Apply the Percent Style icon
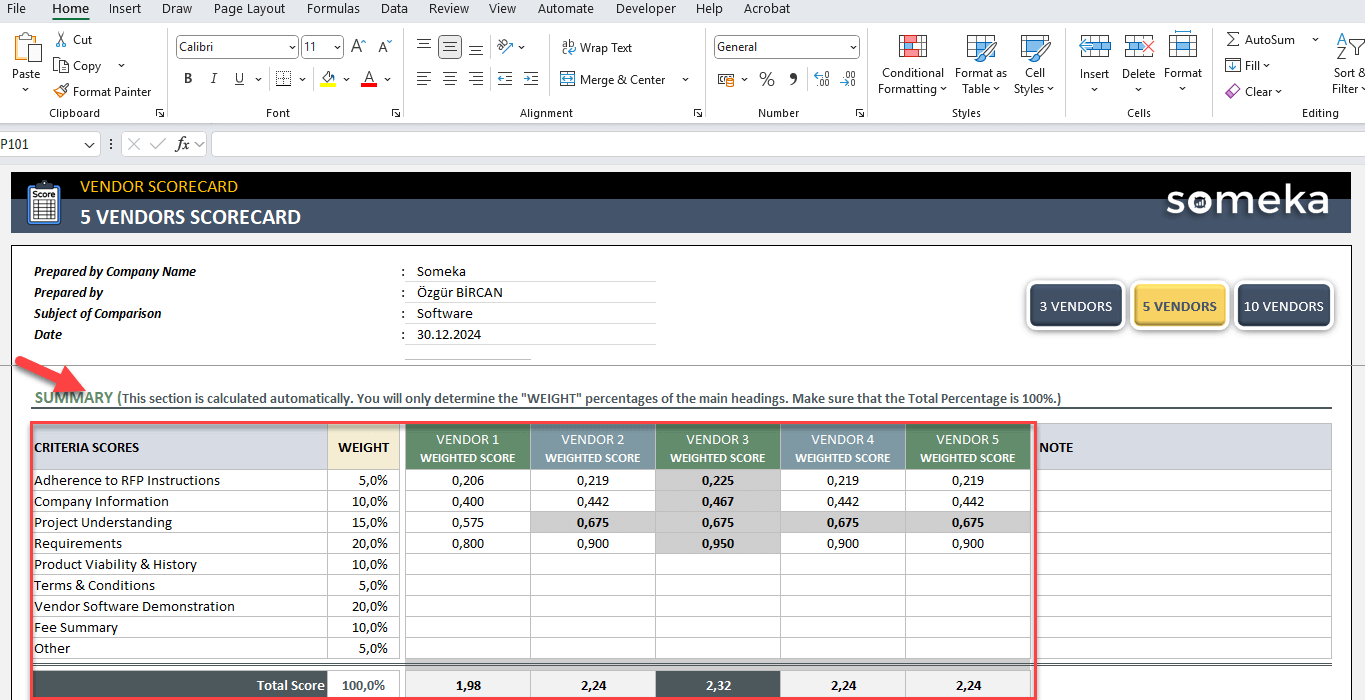The image size is (1365, 700). [767, 77]
